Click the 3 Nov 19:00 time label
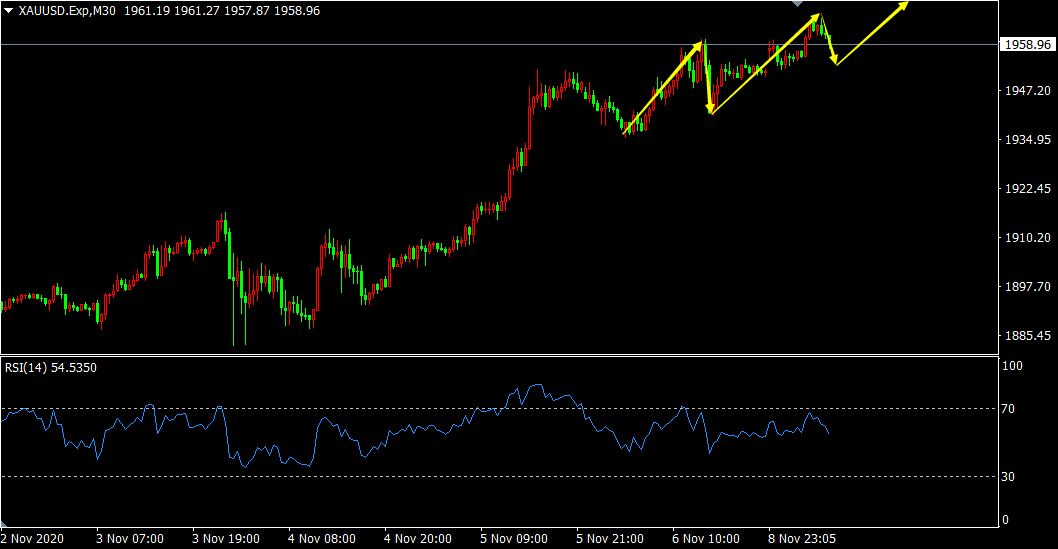The width and height of the screenshot is (1058, 549). [226, 539]
